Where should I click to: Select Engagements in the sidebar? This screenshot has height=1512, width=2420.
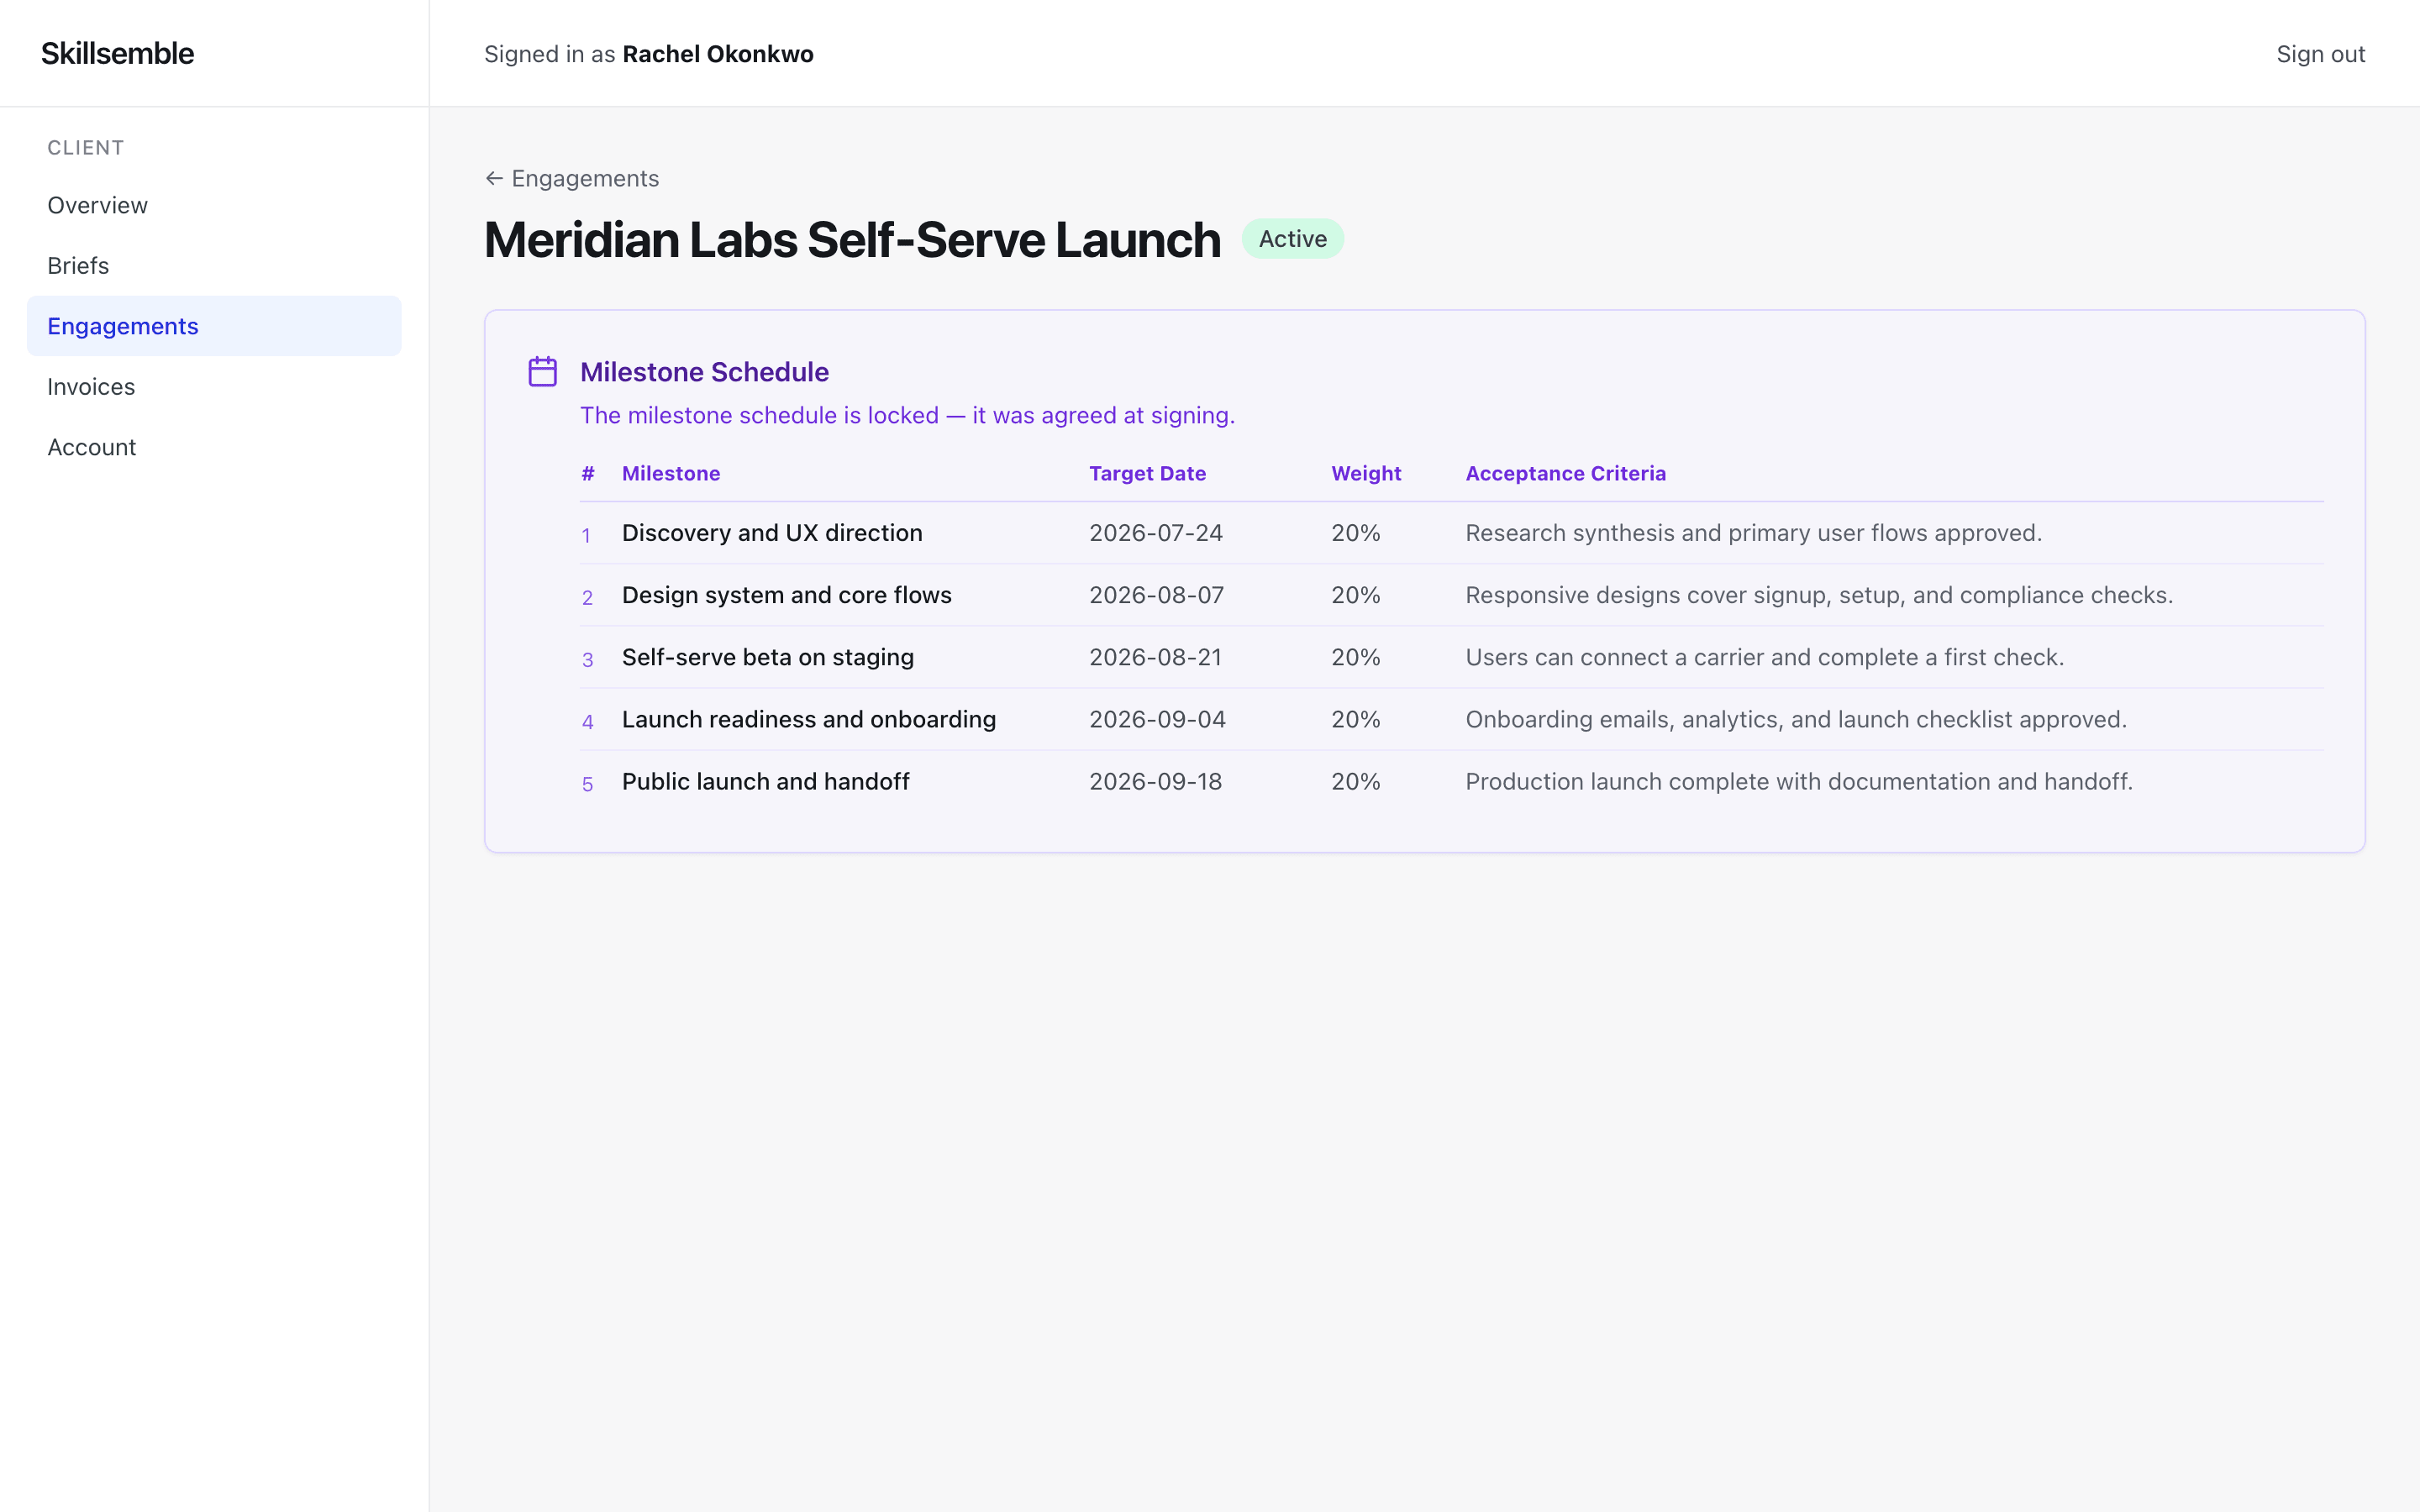tap(214, 326)
